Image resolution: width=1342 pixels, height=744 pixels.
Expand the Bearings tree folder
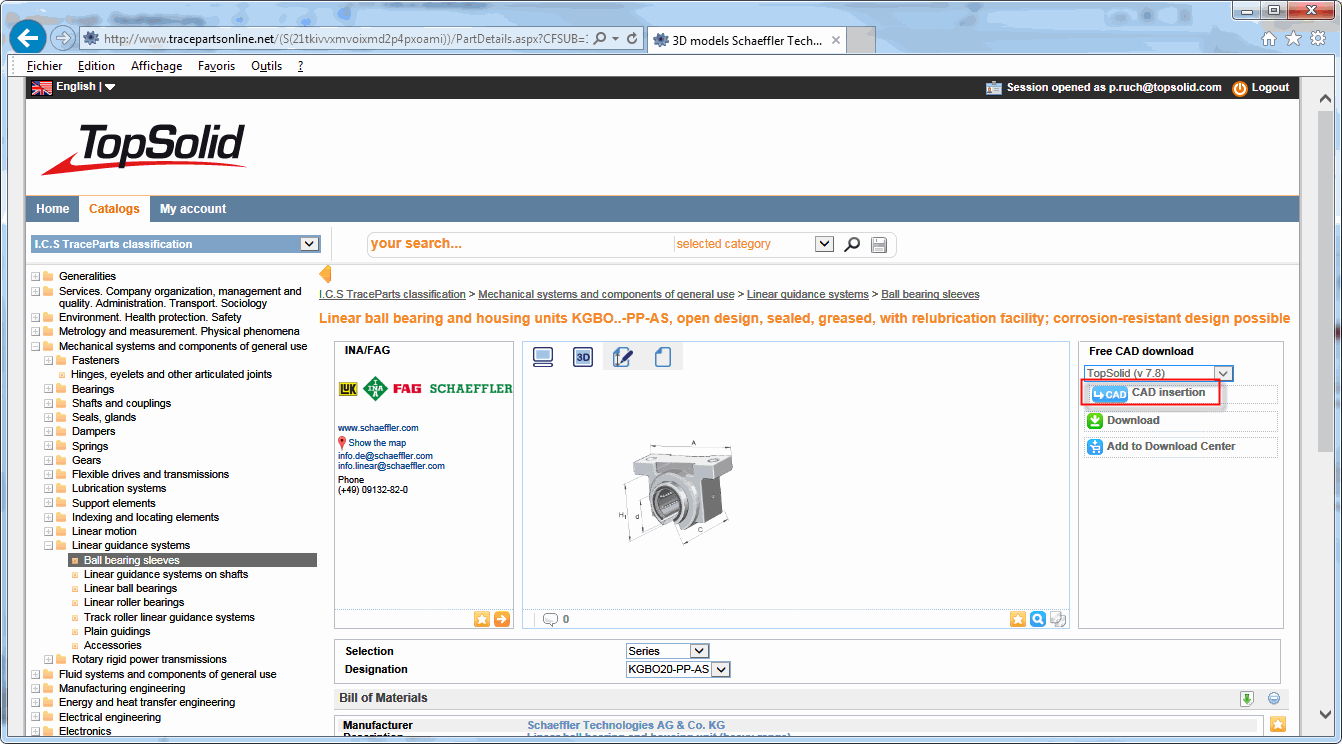(49, 389)
